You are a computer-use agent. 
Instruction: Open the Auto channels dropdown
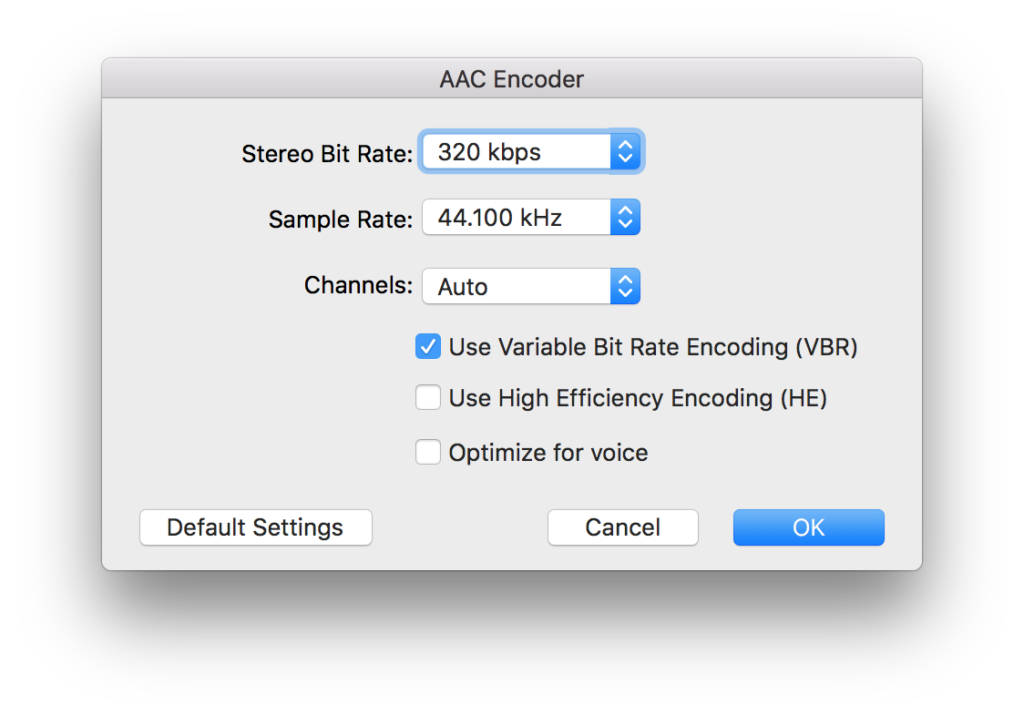coord(531,286)
